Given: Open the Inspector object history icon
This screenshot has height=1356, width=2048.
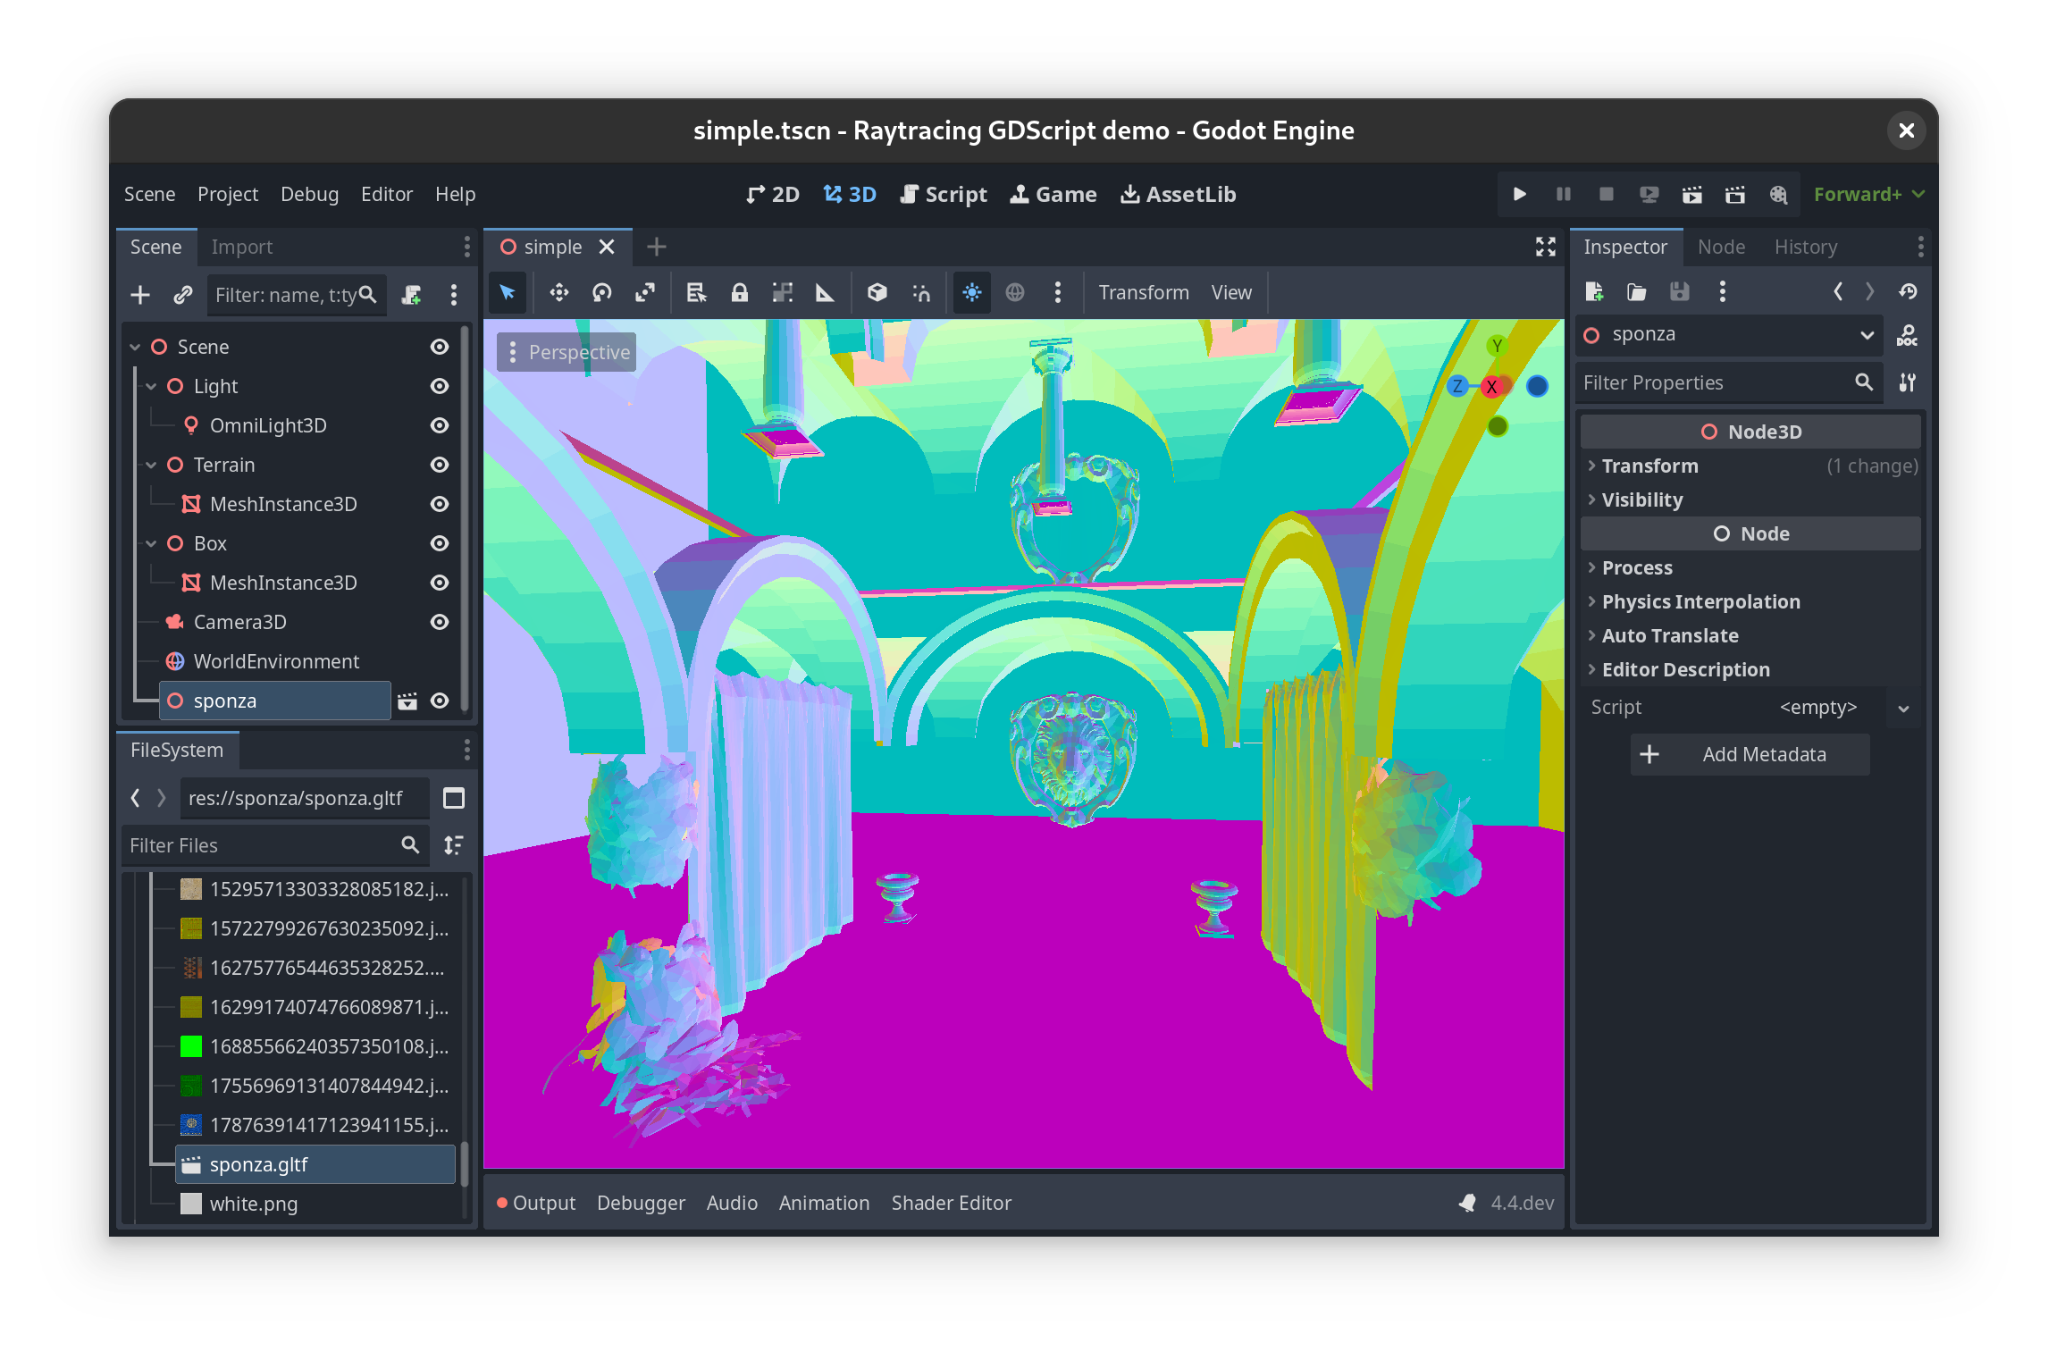Looking at the screenshot, I should coord(1908,291).
